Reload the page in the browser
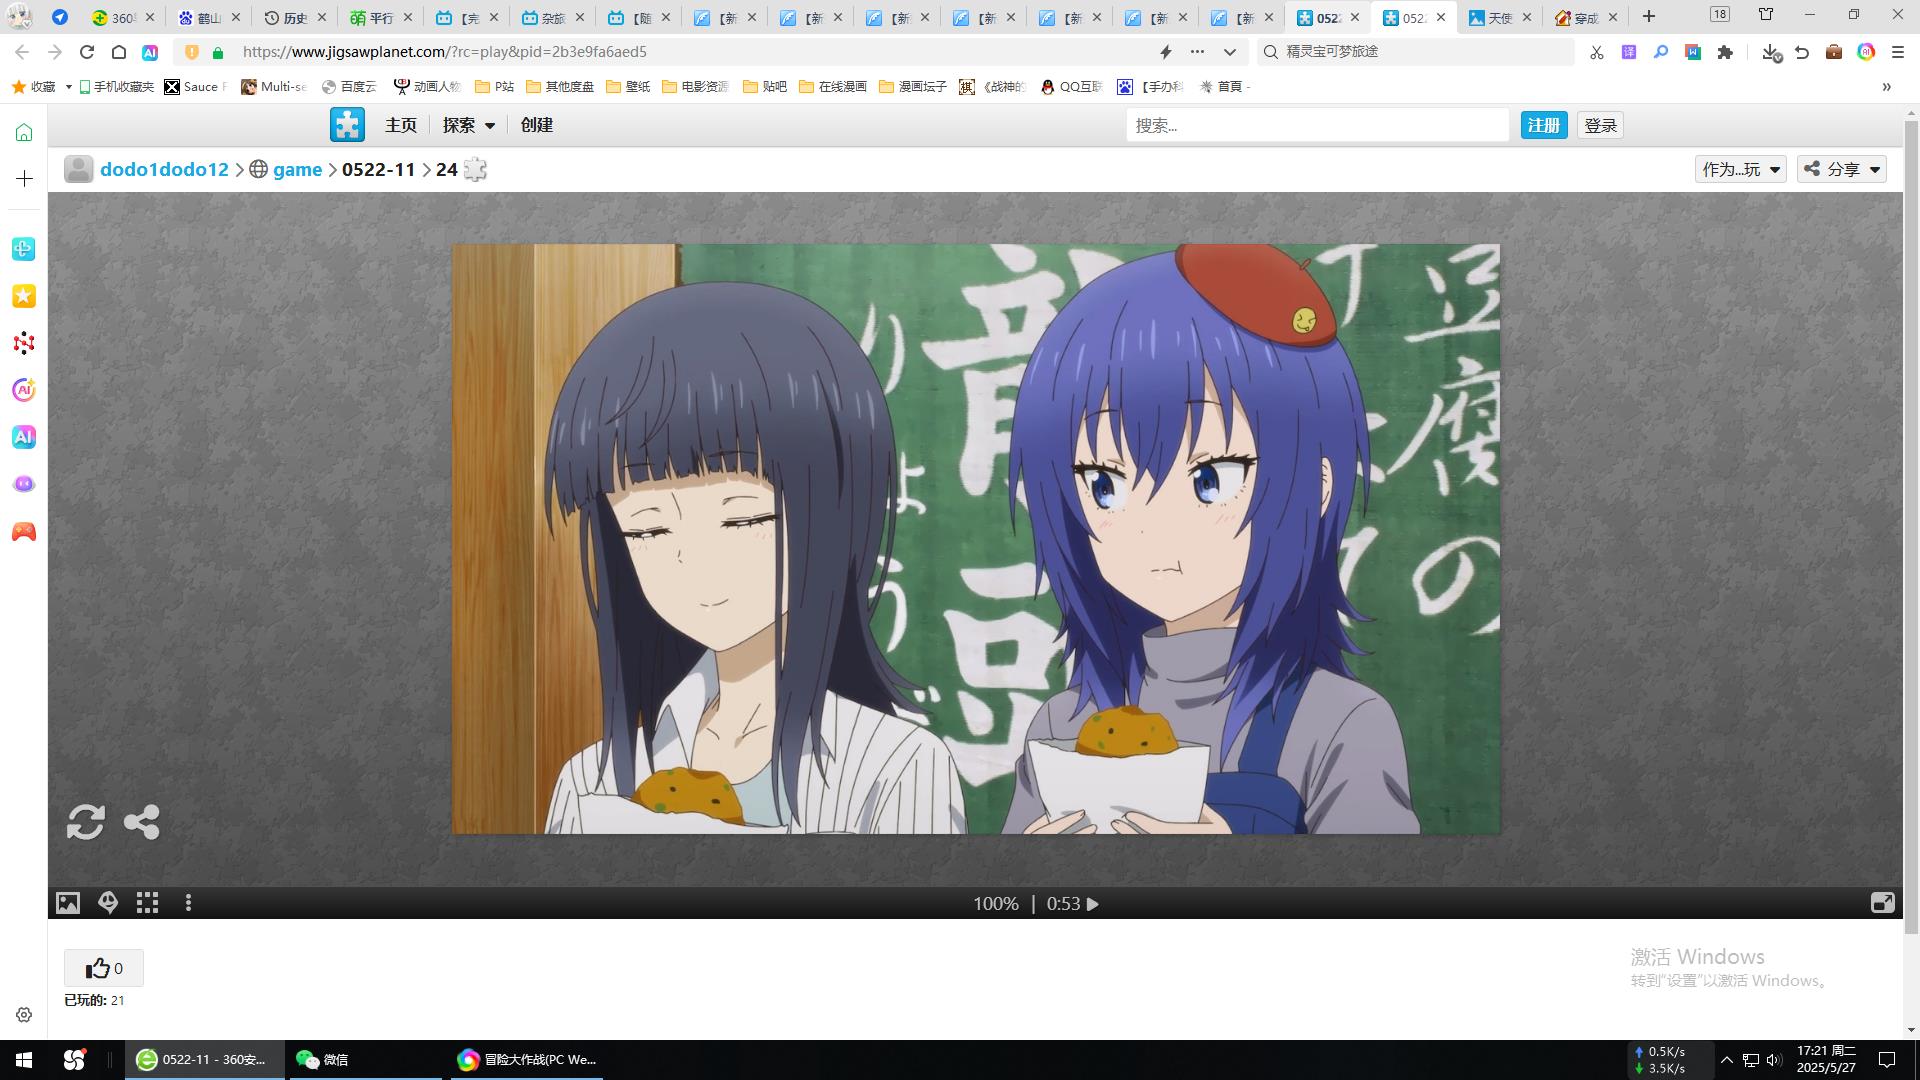The image size is (1920, 1080). coord(87,52)
